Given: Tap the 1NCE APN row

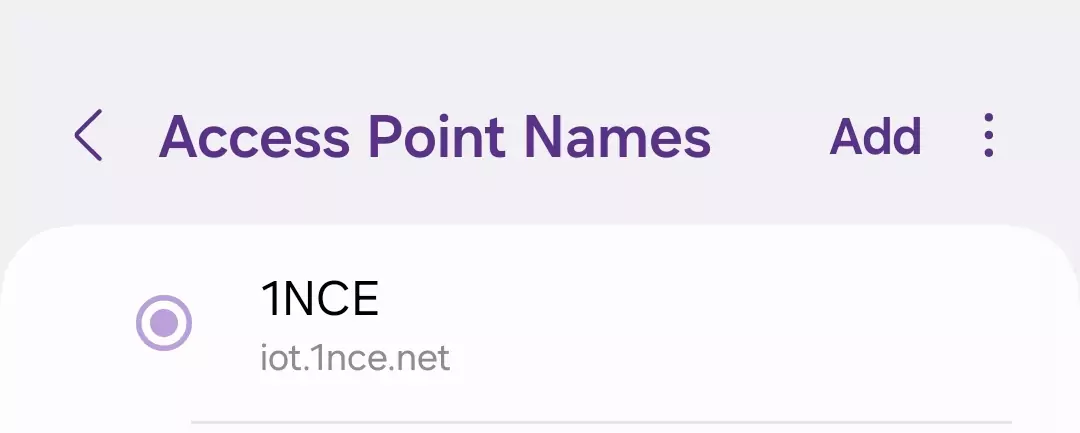Looking at the screenshot, I should (600, 325).
